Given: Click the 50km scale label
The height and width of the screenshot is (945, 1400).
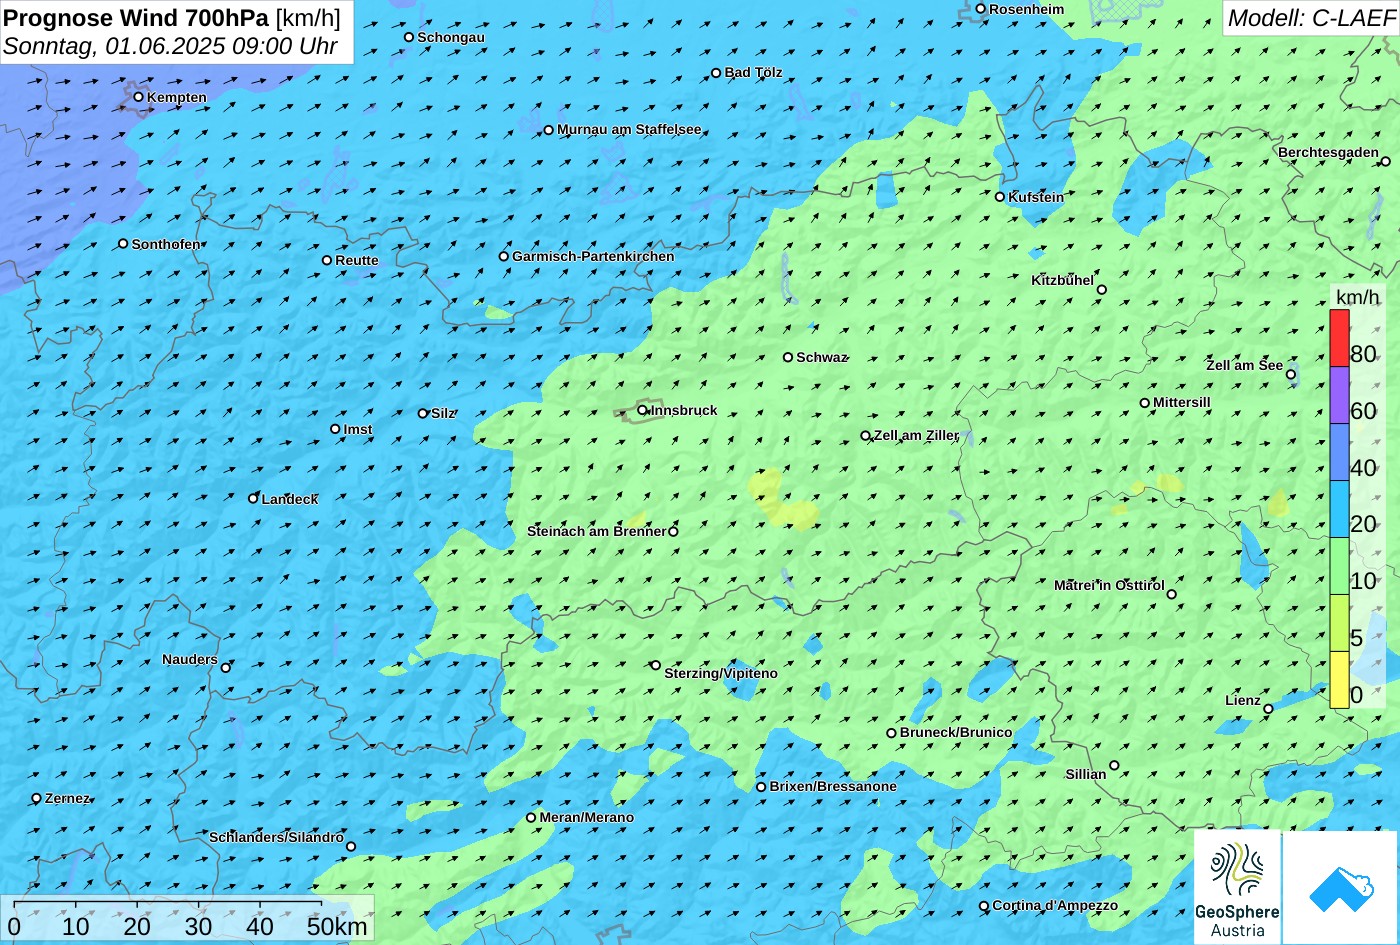Looking at the screenshot, I should [337, 926].
